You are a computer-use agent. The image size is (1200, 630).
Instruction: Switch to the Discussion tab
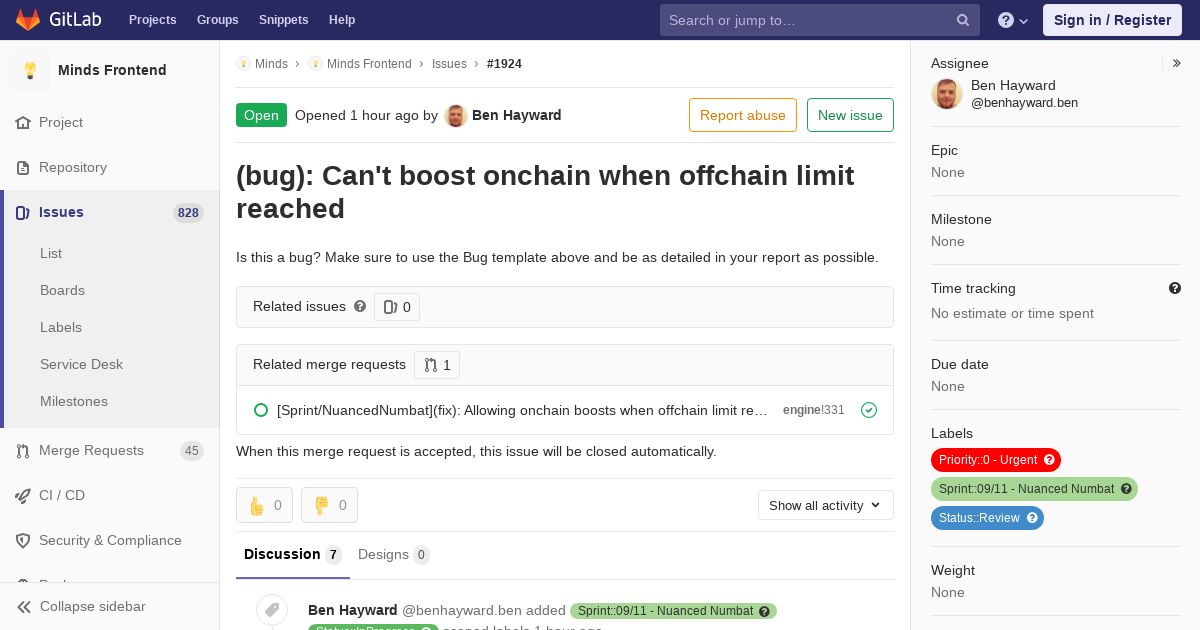click(293, 554)
